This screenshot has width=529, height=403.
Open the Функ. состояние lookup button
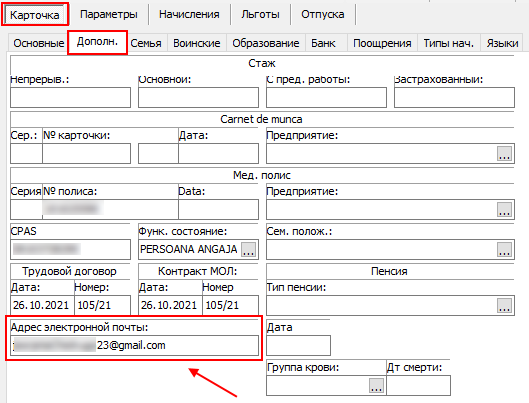[x=248, y=250]
